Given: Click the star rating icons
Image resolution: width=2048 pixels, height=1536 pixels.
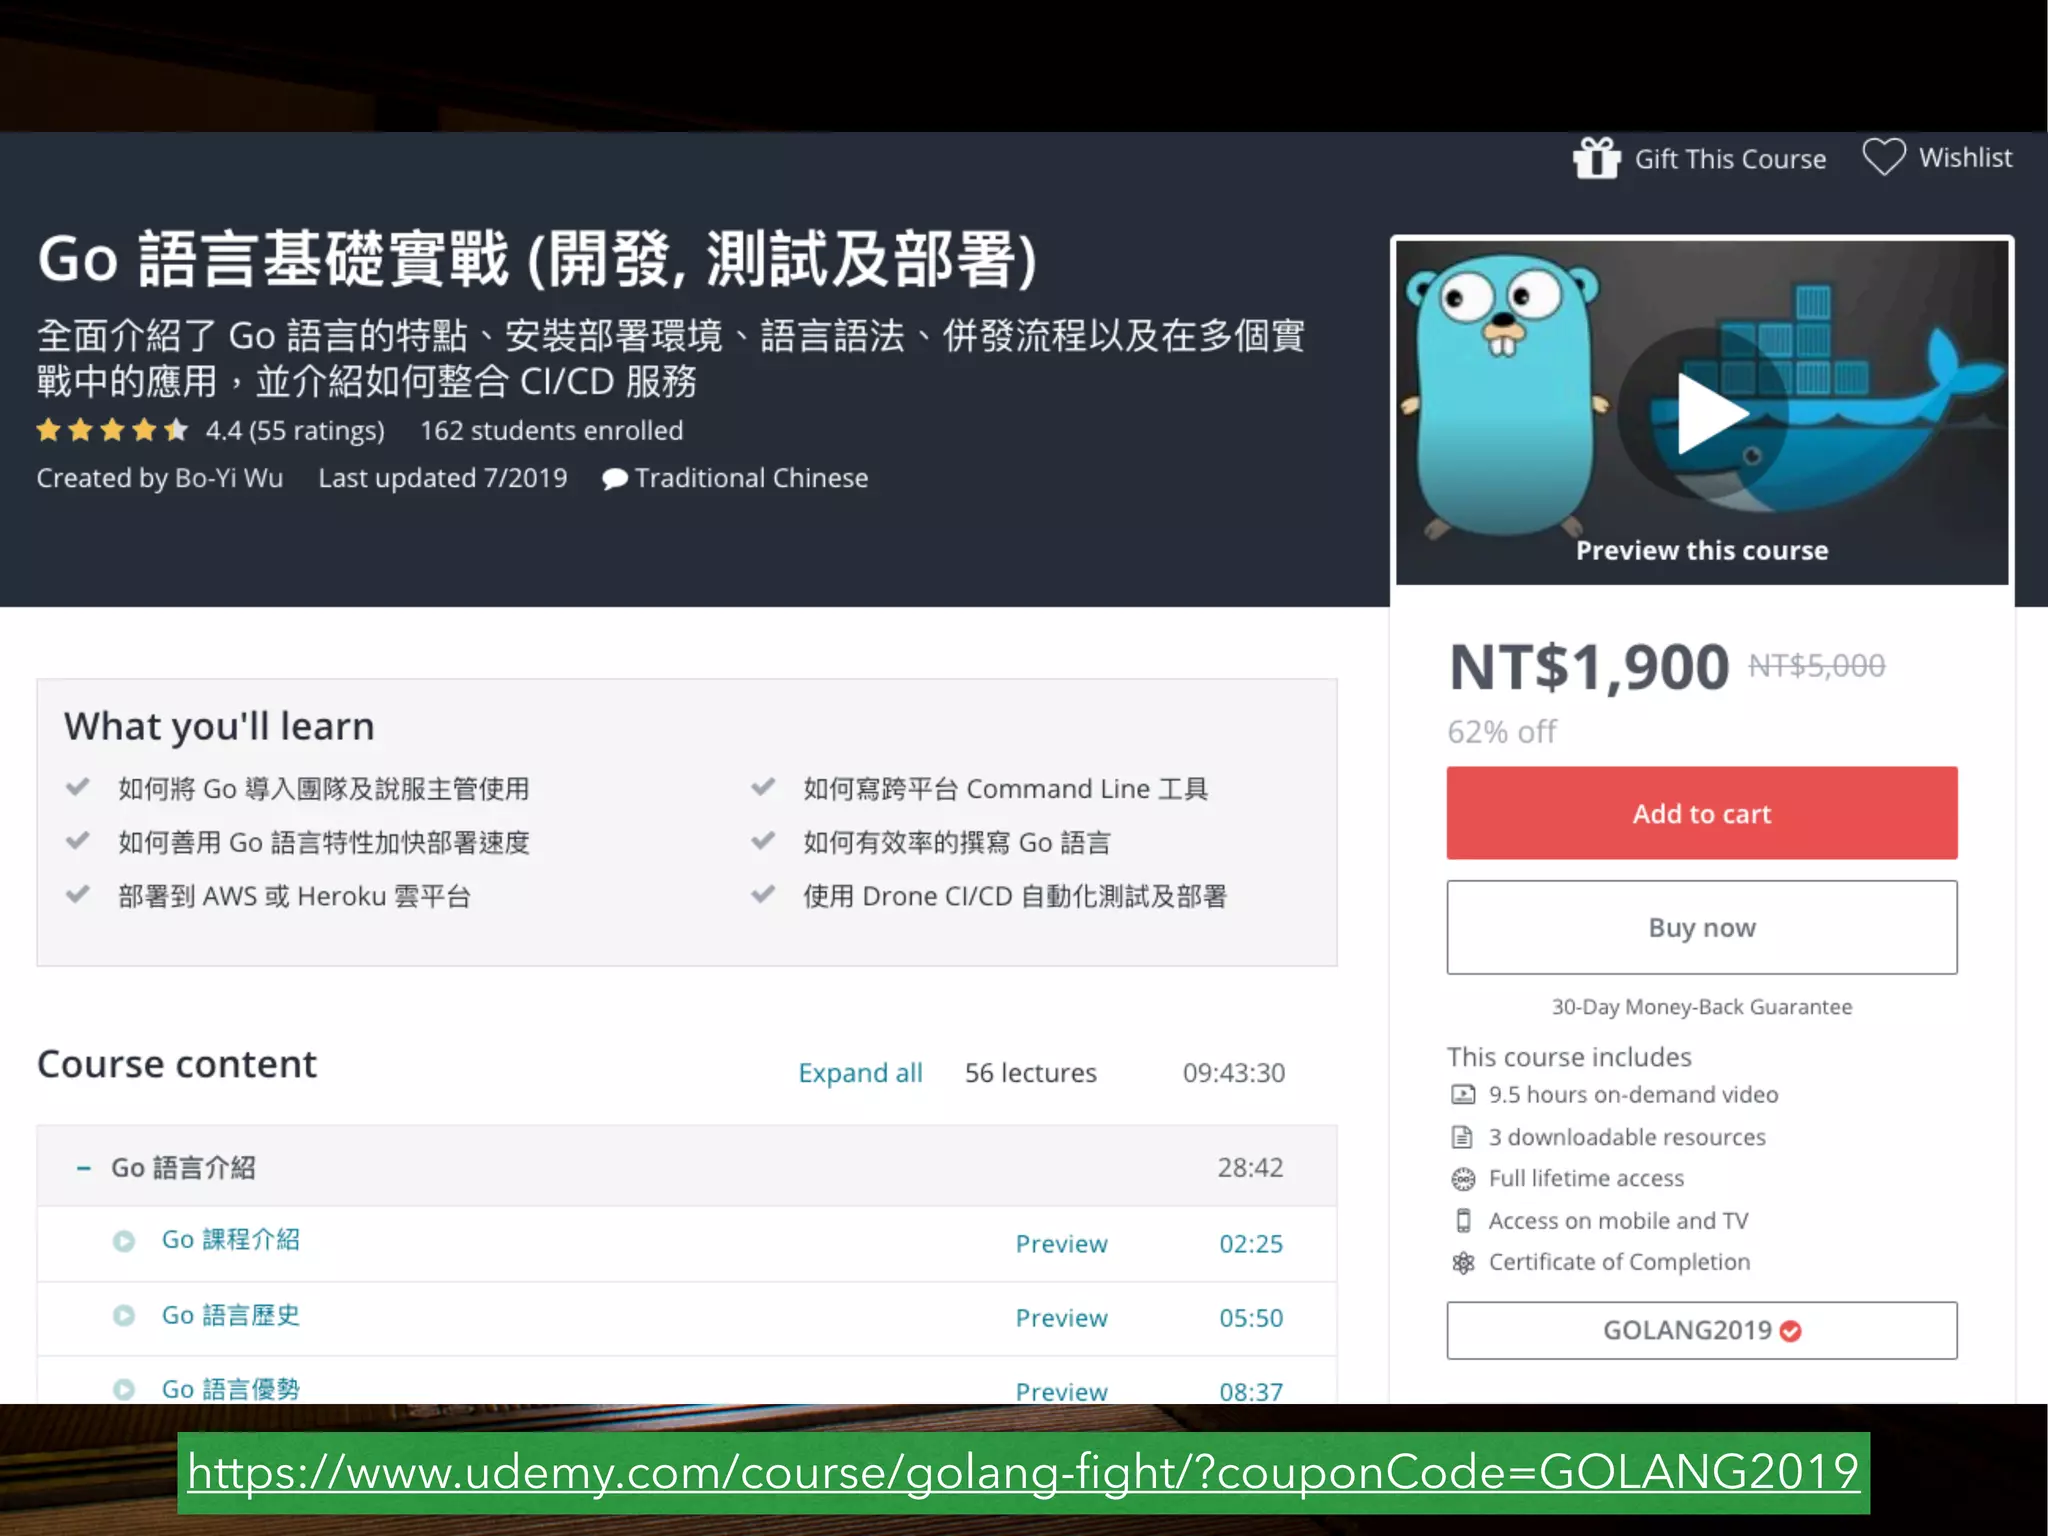Looking at the screenshot, I should click(x=112, y=431).
